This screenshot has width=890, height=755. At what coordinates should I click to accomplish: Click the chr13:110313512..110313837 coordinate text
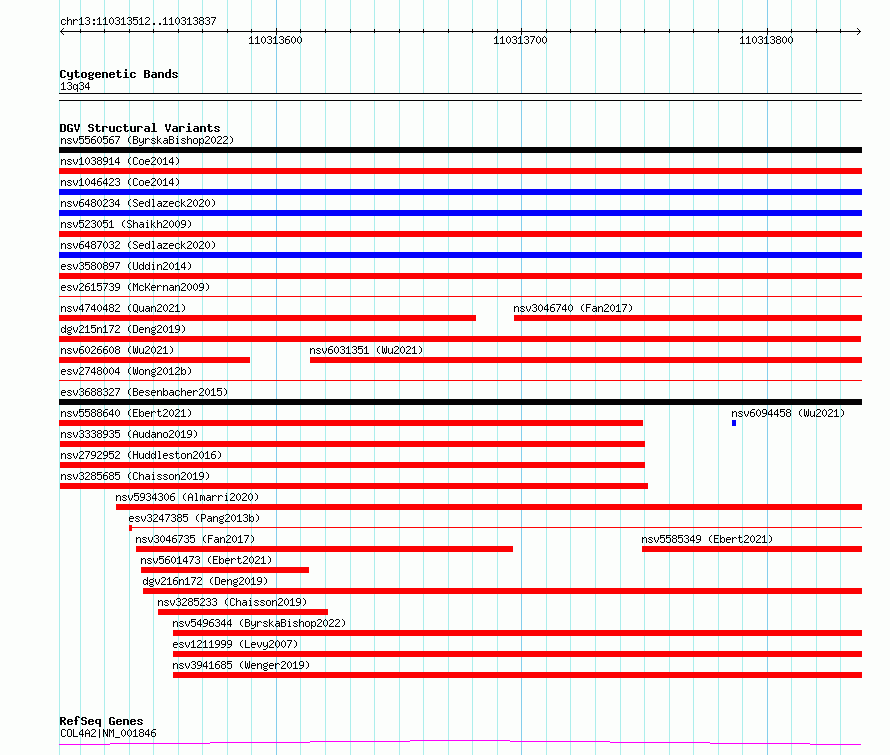[x=138, y=22]
